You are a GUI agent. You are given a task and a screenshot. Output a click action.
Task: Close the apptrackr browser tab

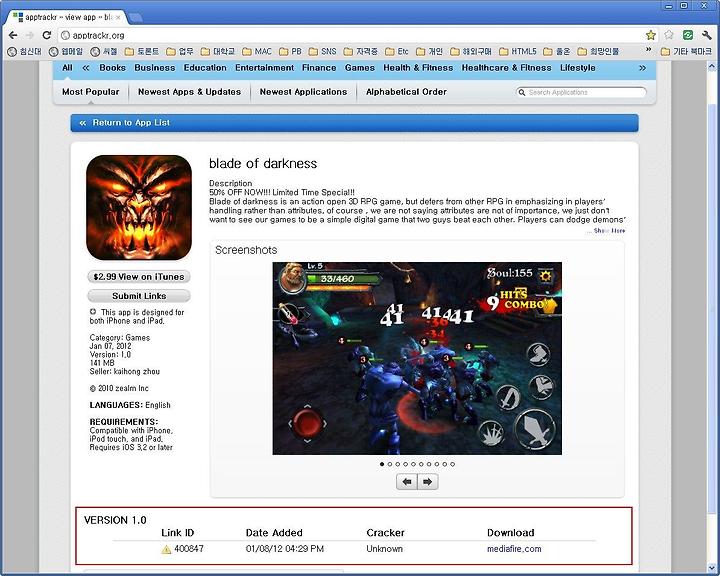coord(118,17)
